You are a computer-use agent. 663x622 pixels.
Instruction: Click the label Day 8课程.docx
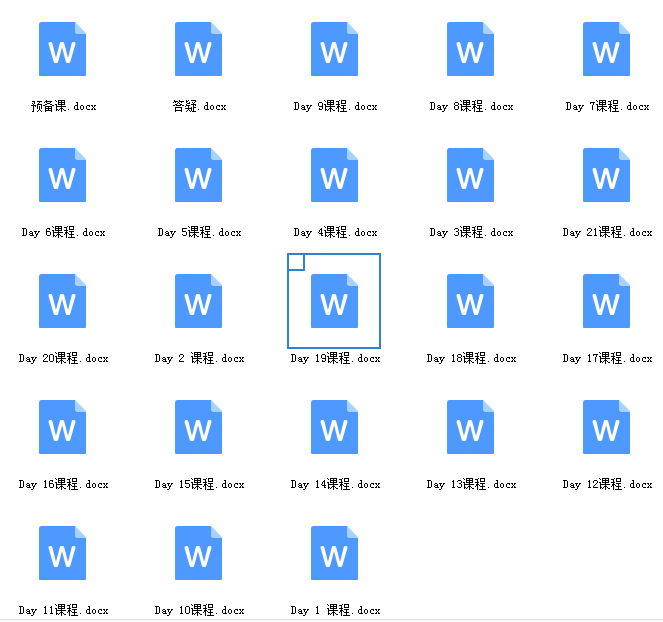coord(471,106)
